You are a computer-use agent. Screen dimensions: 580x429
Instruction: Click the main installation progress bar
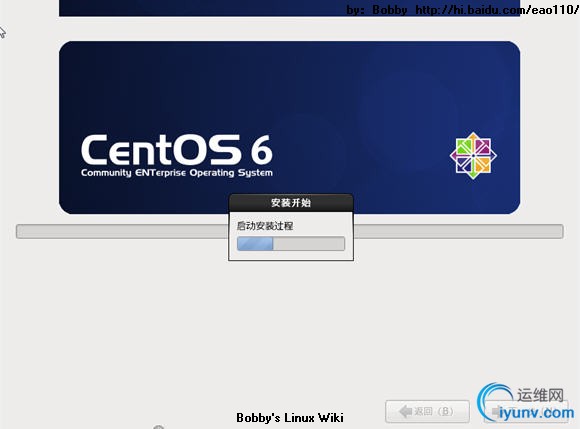(x=290, y=232)
